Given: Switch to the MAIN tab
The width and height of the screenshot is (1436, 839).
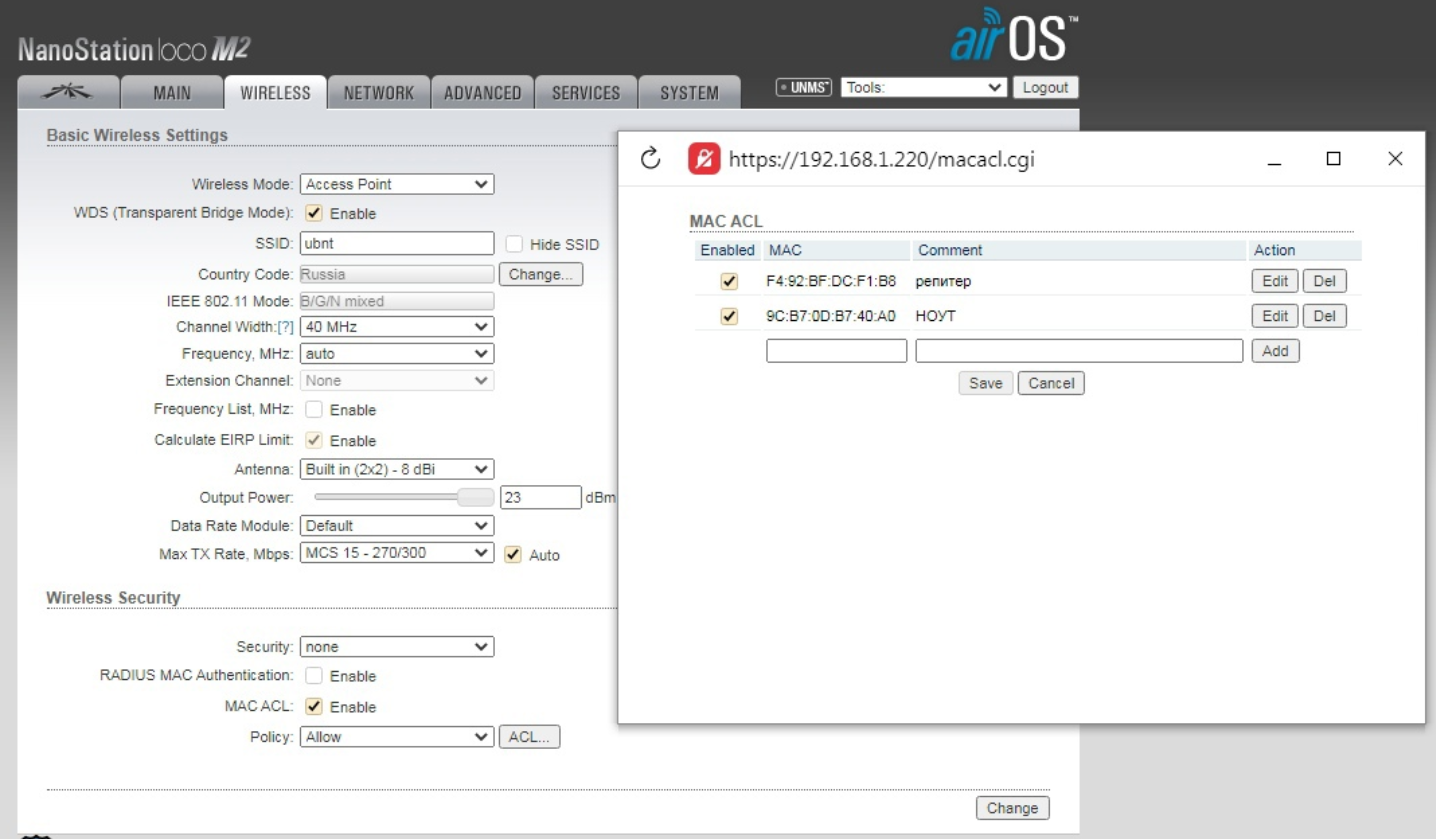Looking at the screenshot, I should tap(172, 93).
